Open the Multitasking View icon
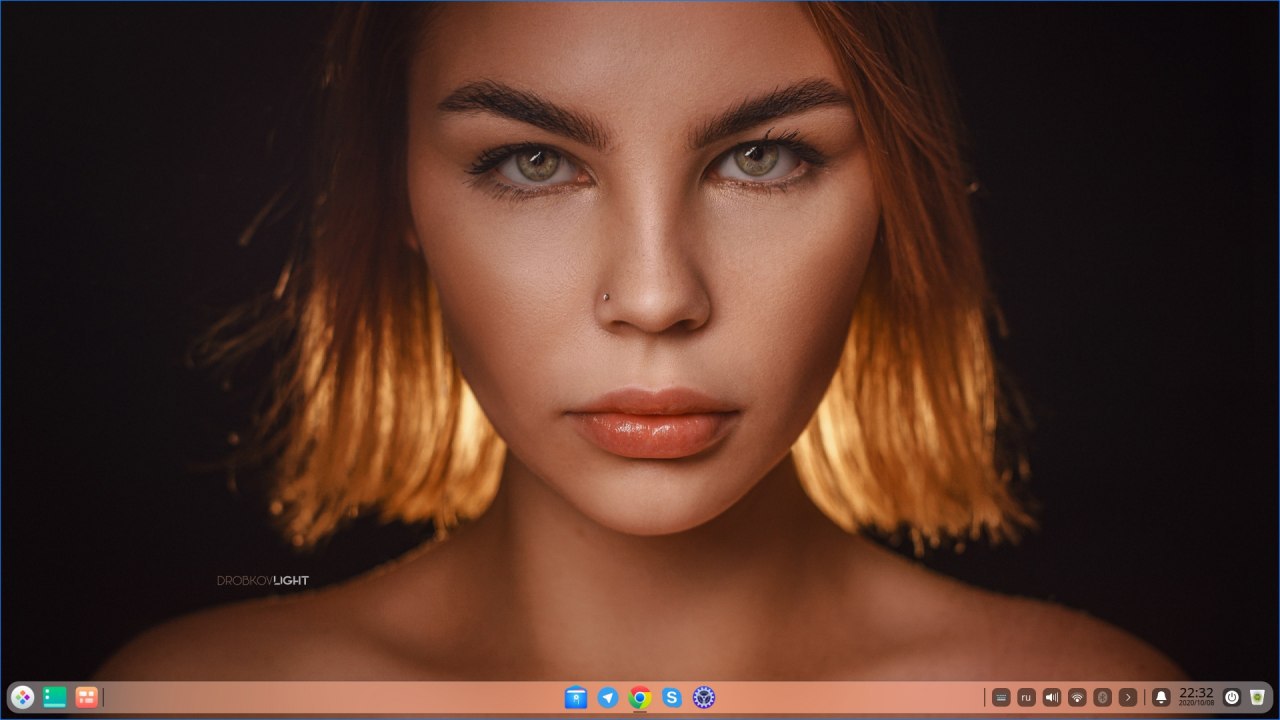1280x720 pixels. pos(87,697)
